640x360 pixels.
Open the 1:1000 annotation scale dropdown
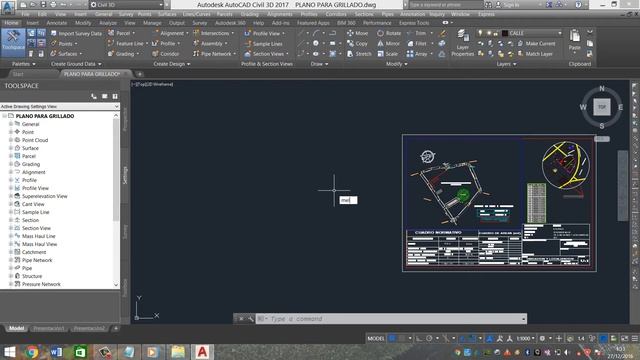526,338
